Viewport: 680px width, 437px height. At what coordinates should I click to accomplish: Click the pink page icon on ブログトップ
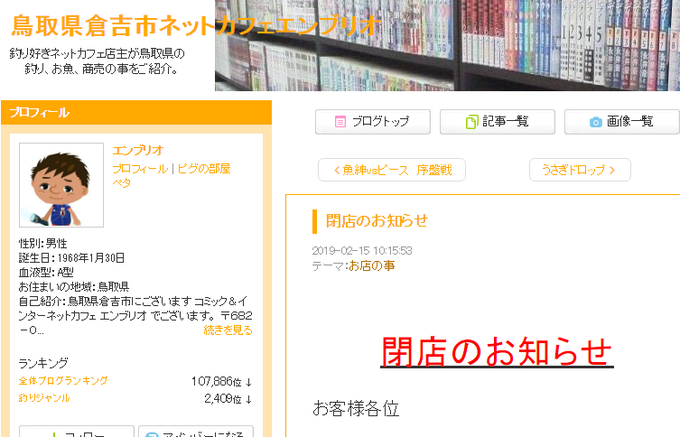coord(340,122)
